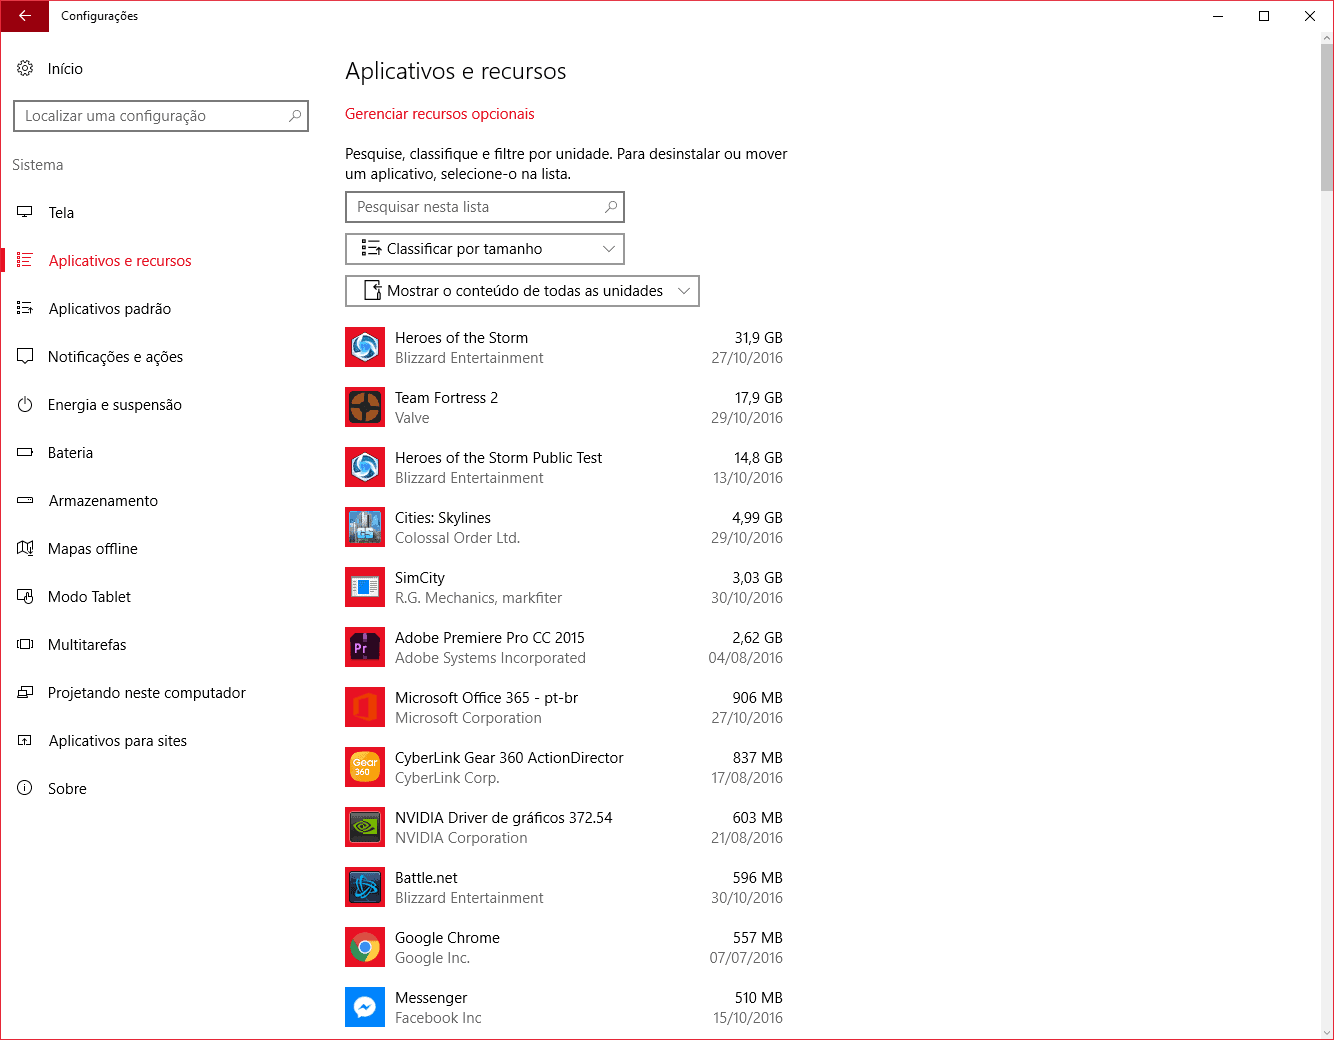The height and width of the screenshot is (1040, 1334).
Task: Select the SimCity entry name
Action: (420, 578)
